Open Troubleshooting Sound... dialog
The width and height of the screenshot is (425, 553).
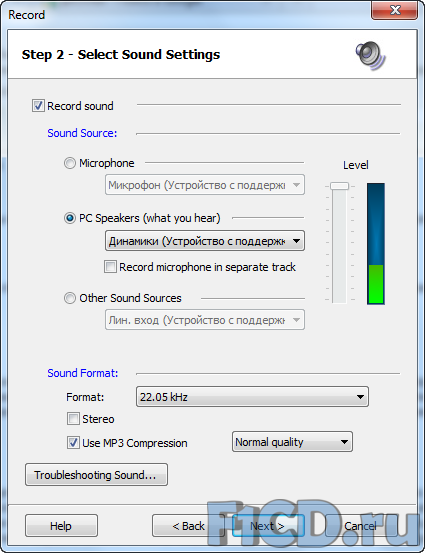coord(96,475)
